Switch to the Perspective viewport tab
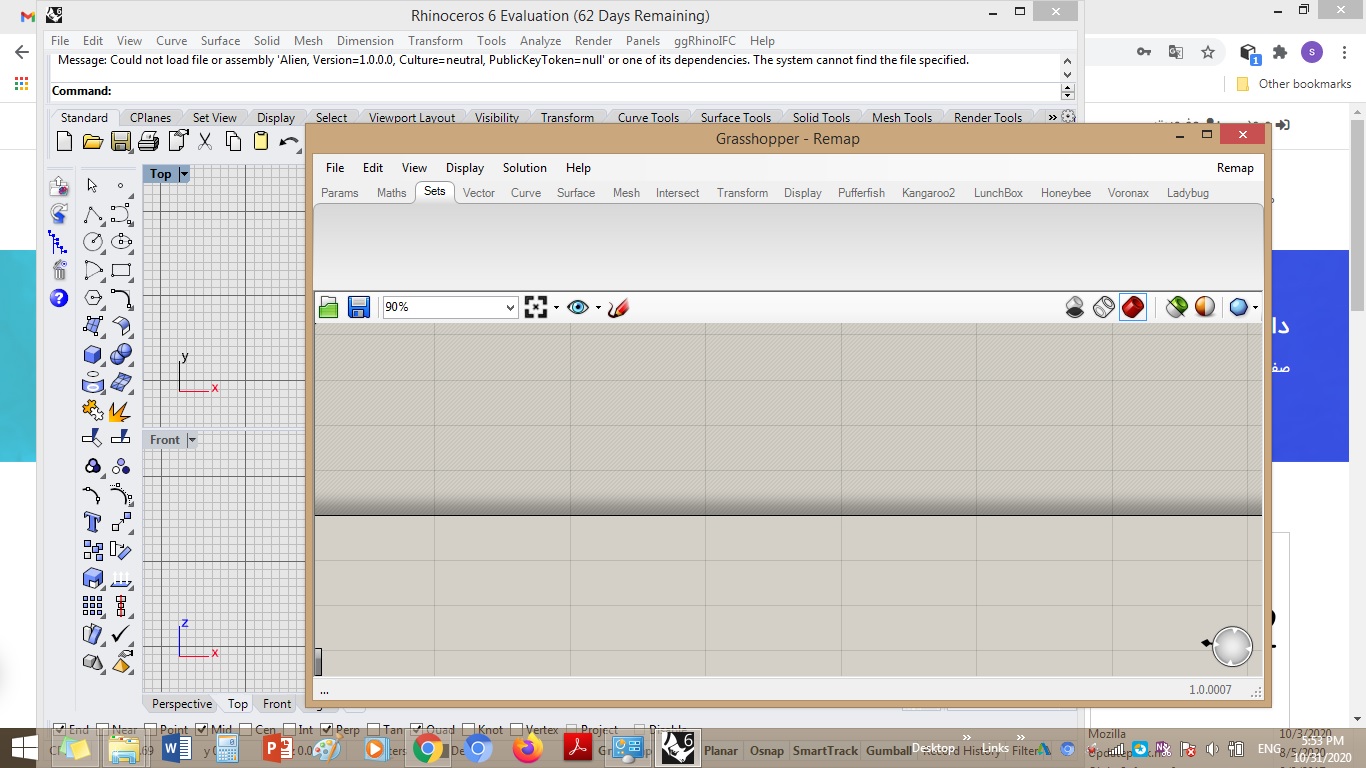 pos(182,704)
